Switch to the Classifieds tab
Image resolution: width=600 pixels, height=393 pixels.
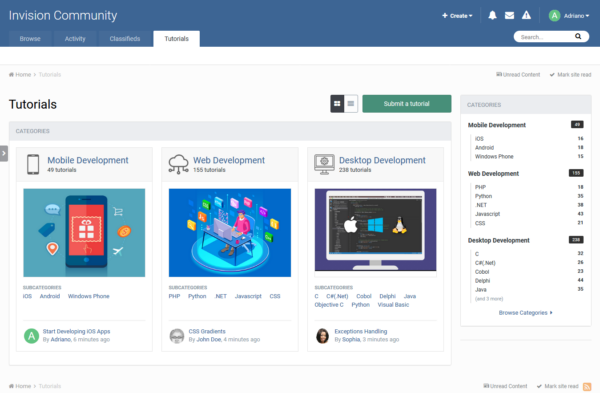[125, 39]
